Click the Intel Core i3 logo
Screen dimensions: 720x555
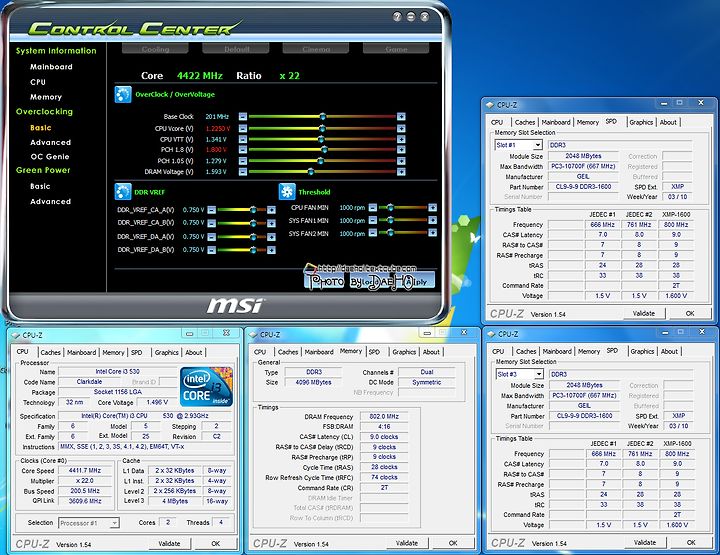click(207, 387)
